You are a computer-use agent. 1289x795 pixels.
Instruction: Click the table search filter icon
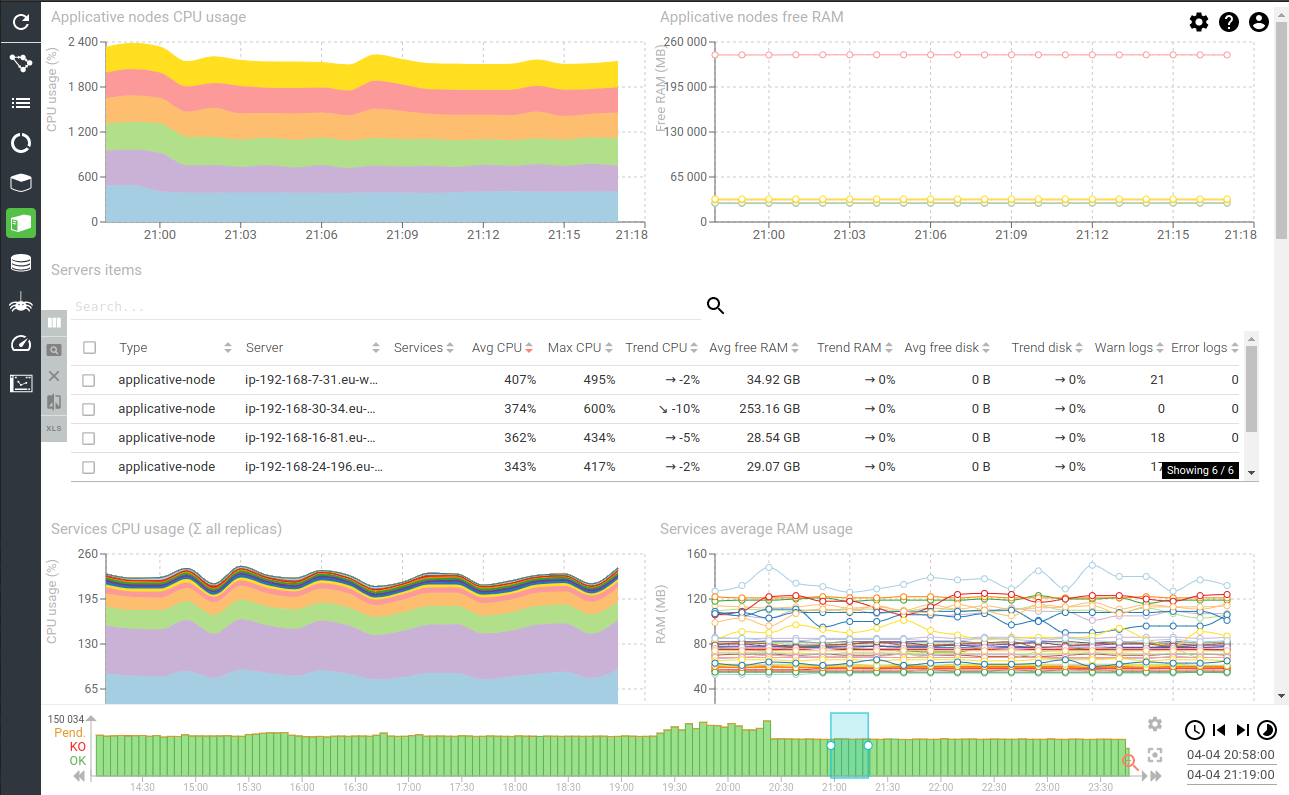[54, 350]
